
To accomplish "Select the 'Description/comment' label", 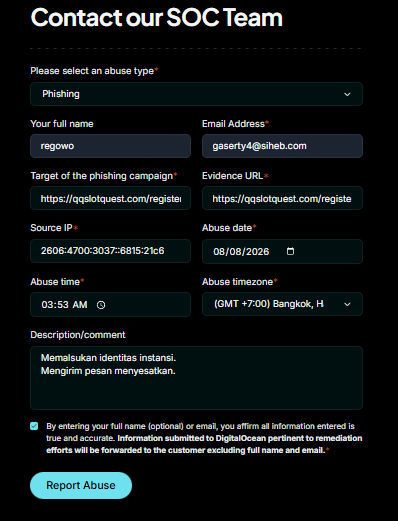I will [x=78, y=335].
